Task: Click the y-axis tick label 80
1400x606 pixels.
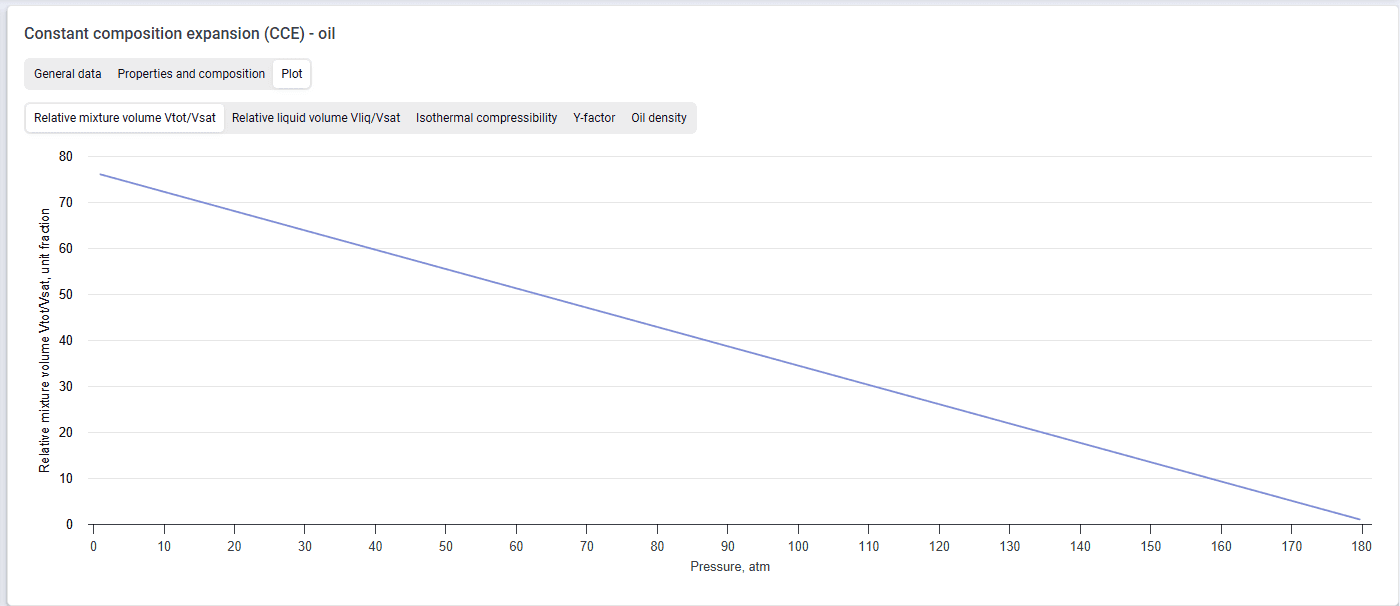Action: [66, 156]
